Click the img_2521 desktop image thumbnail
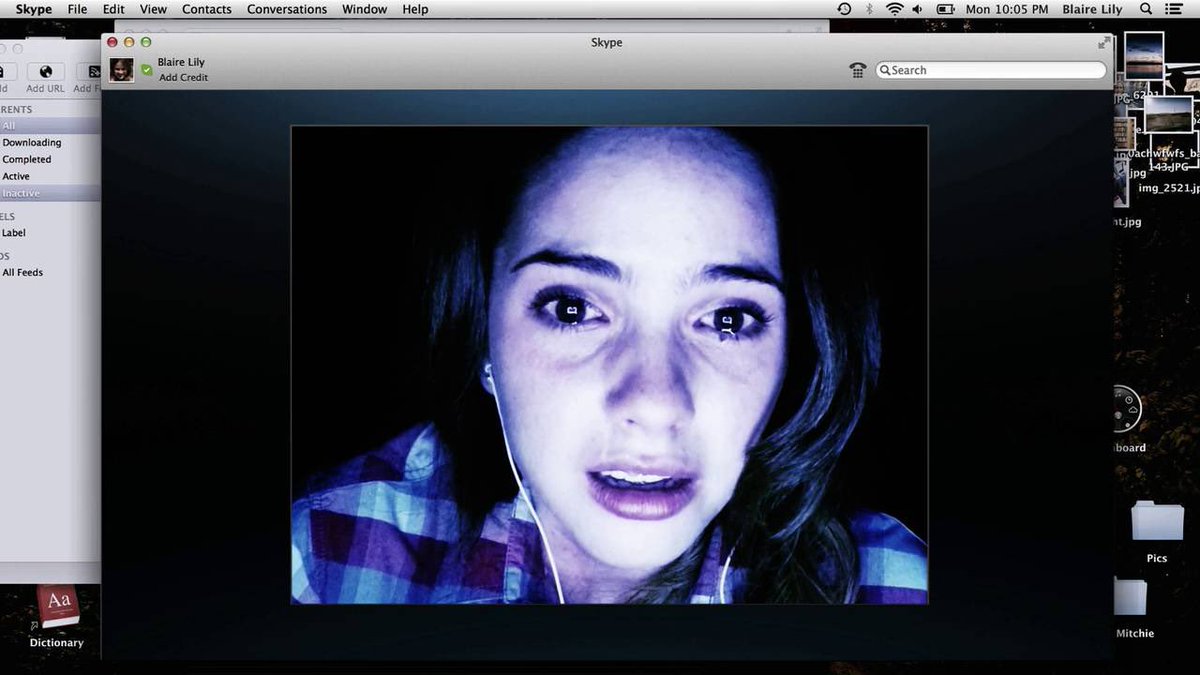This screenshot has width=1200, height=675. [1169, 188]
